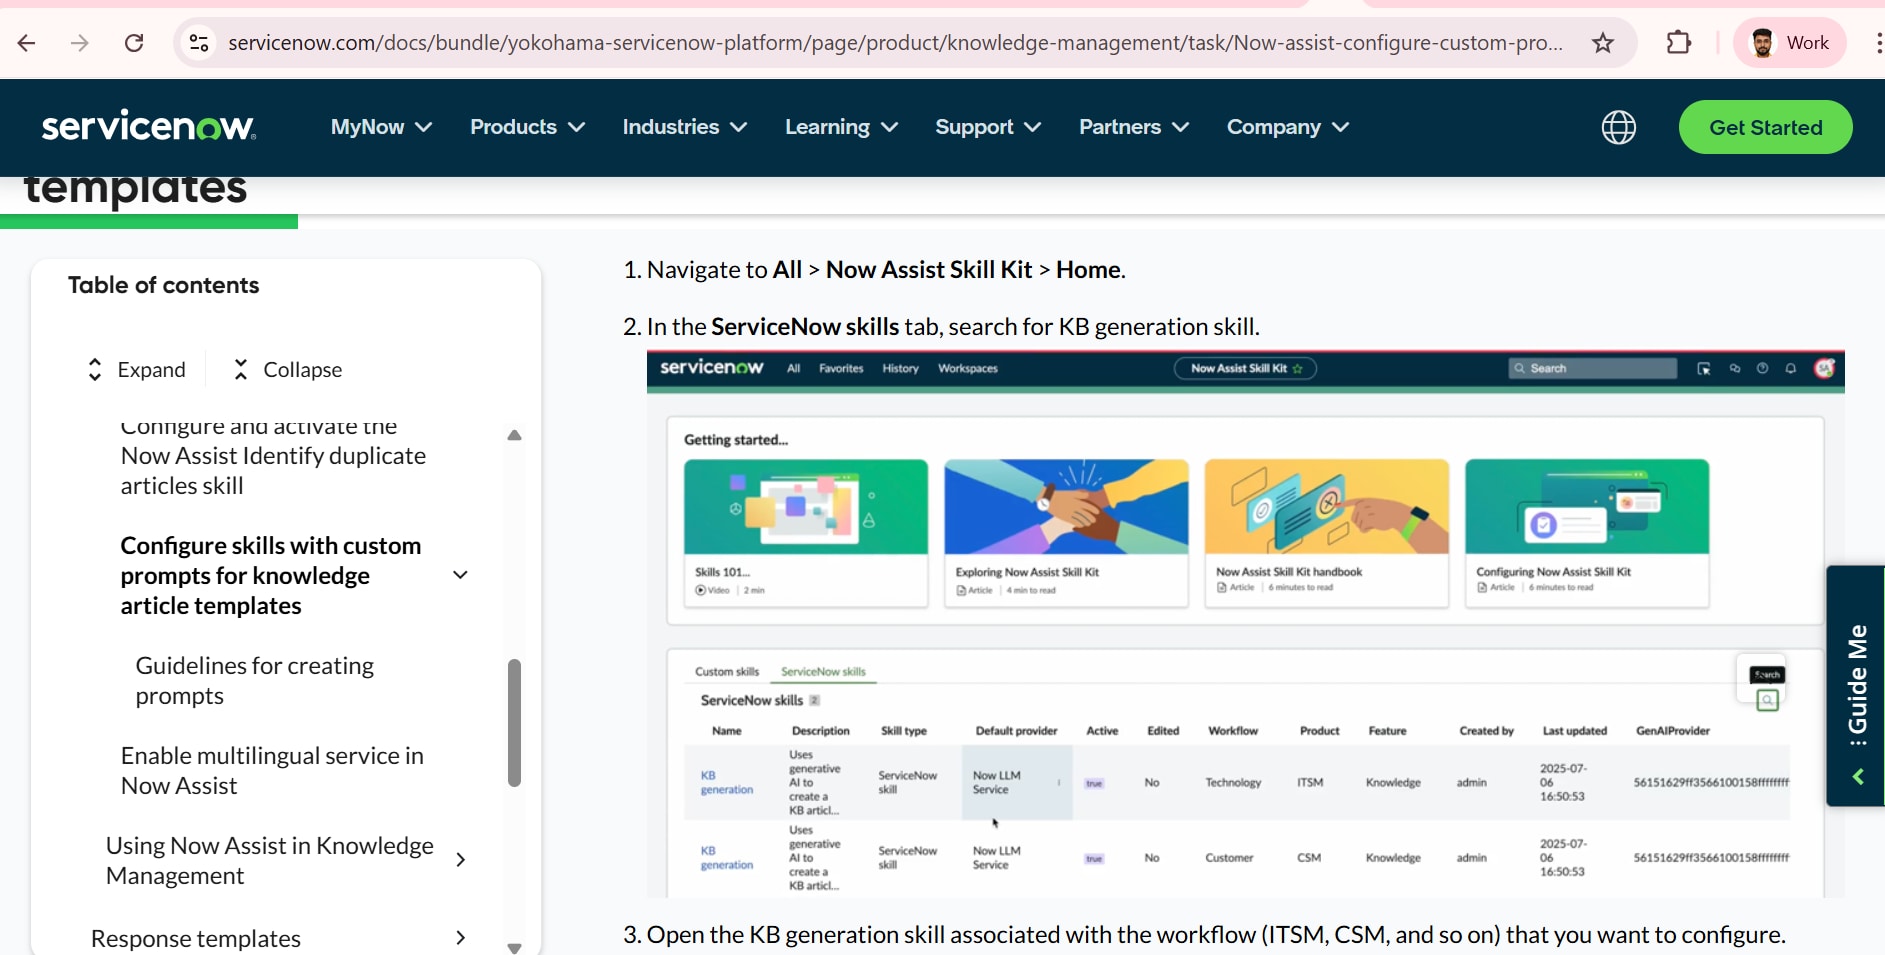Open the Products dropdown menu
Image resolution: width=1885 pixels, height=955 pixels.
click(x=527, y=127)
